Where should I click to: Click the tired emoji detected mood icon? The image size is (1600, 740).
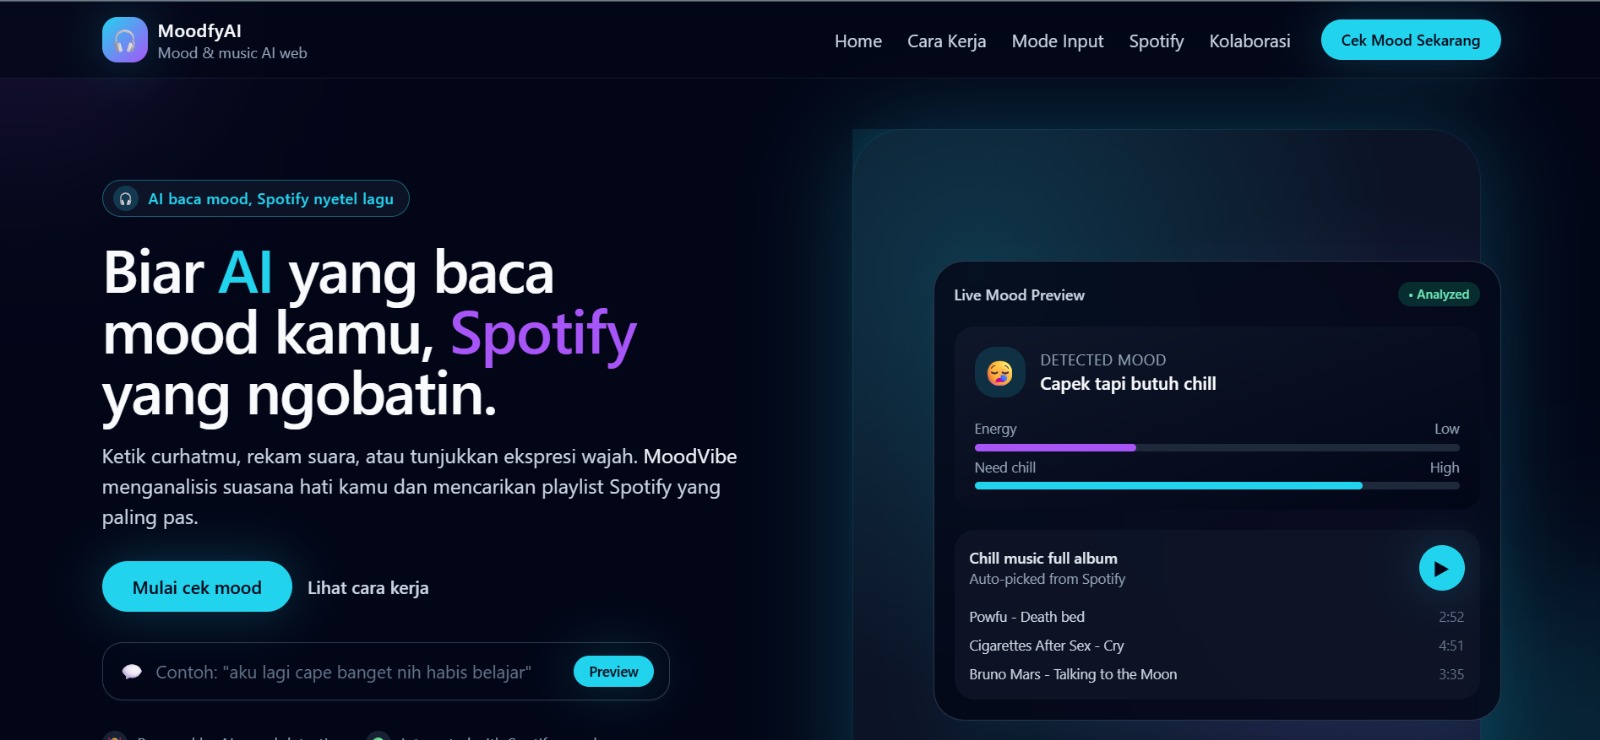pyautogui.click(x=999, y=373)
